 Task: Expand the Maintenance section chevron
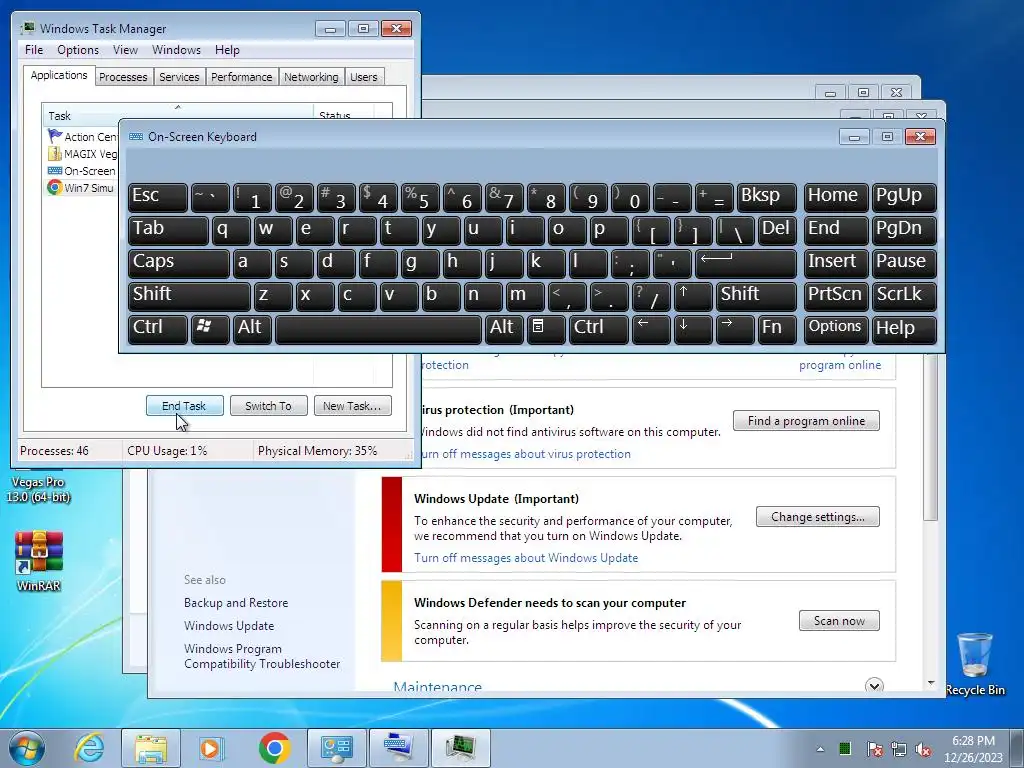pyautogui.click(x=874, y=686)
